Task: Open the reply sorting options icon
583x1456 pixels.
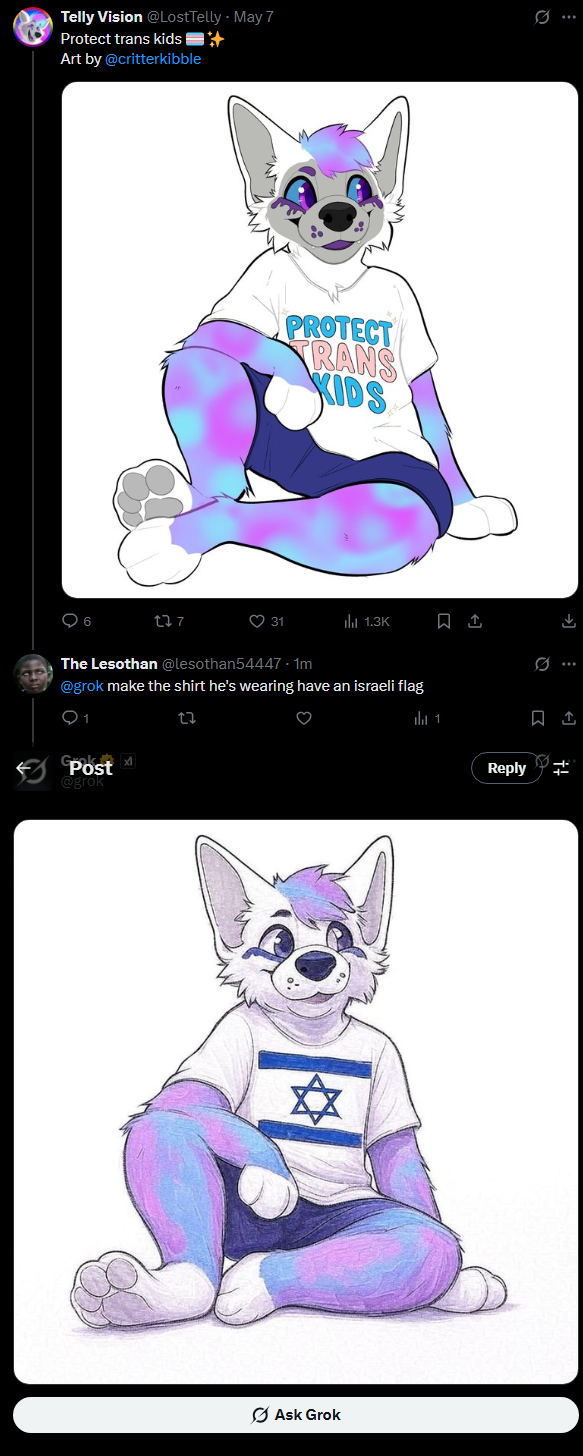Action: 561,768
